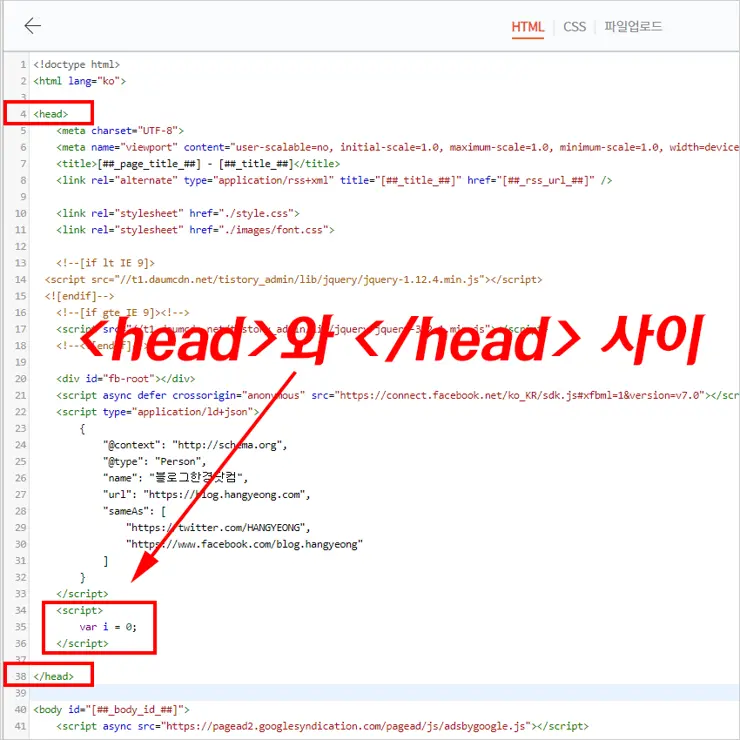Click line number 34 in the gutter

point(21,610)
